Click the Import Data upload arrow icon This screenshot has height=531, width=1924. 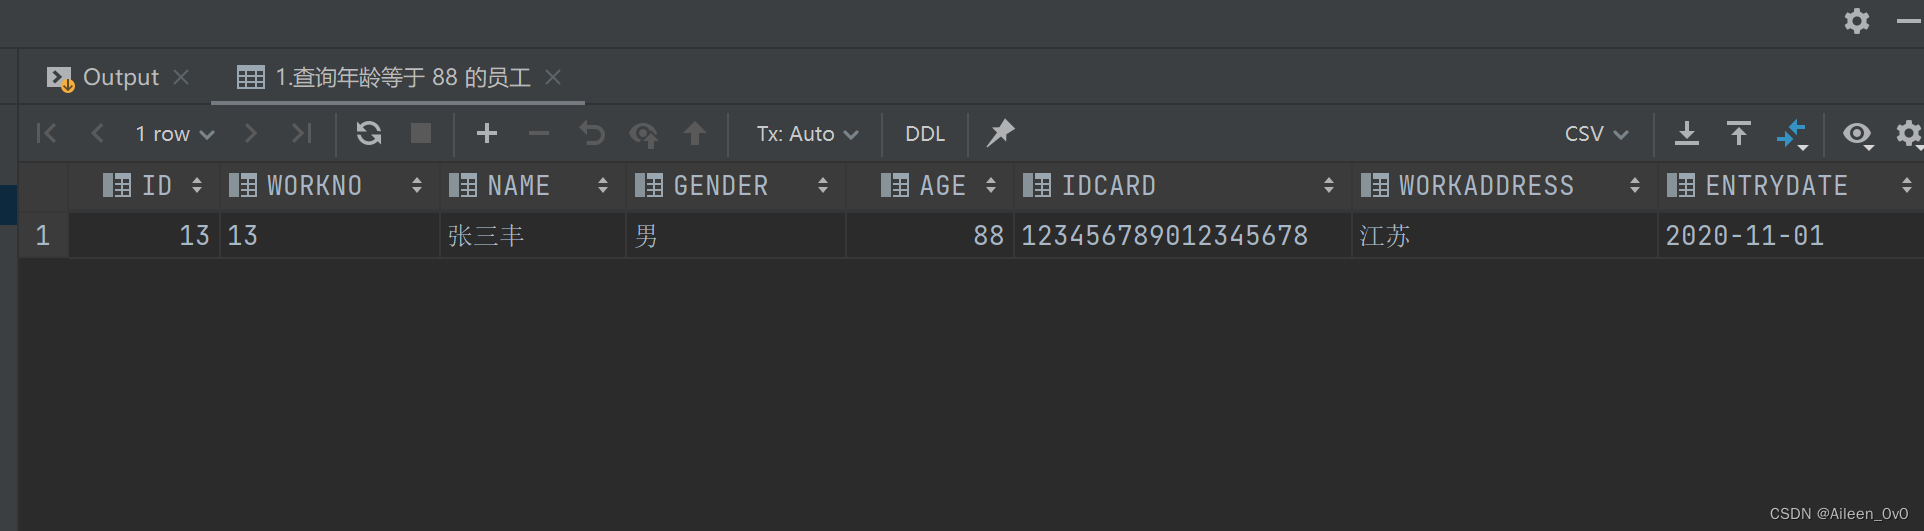tap(1739, 133)
